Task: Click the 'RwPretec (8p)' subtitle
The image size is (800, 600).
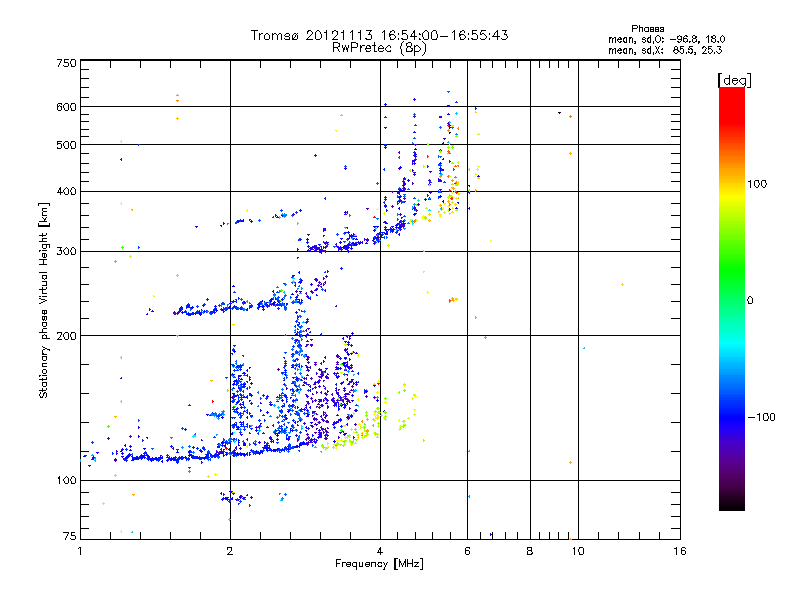Action: coord(379,48)
